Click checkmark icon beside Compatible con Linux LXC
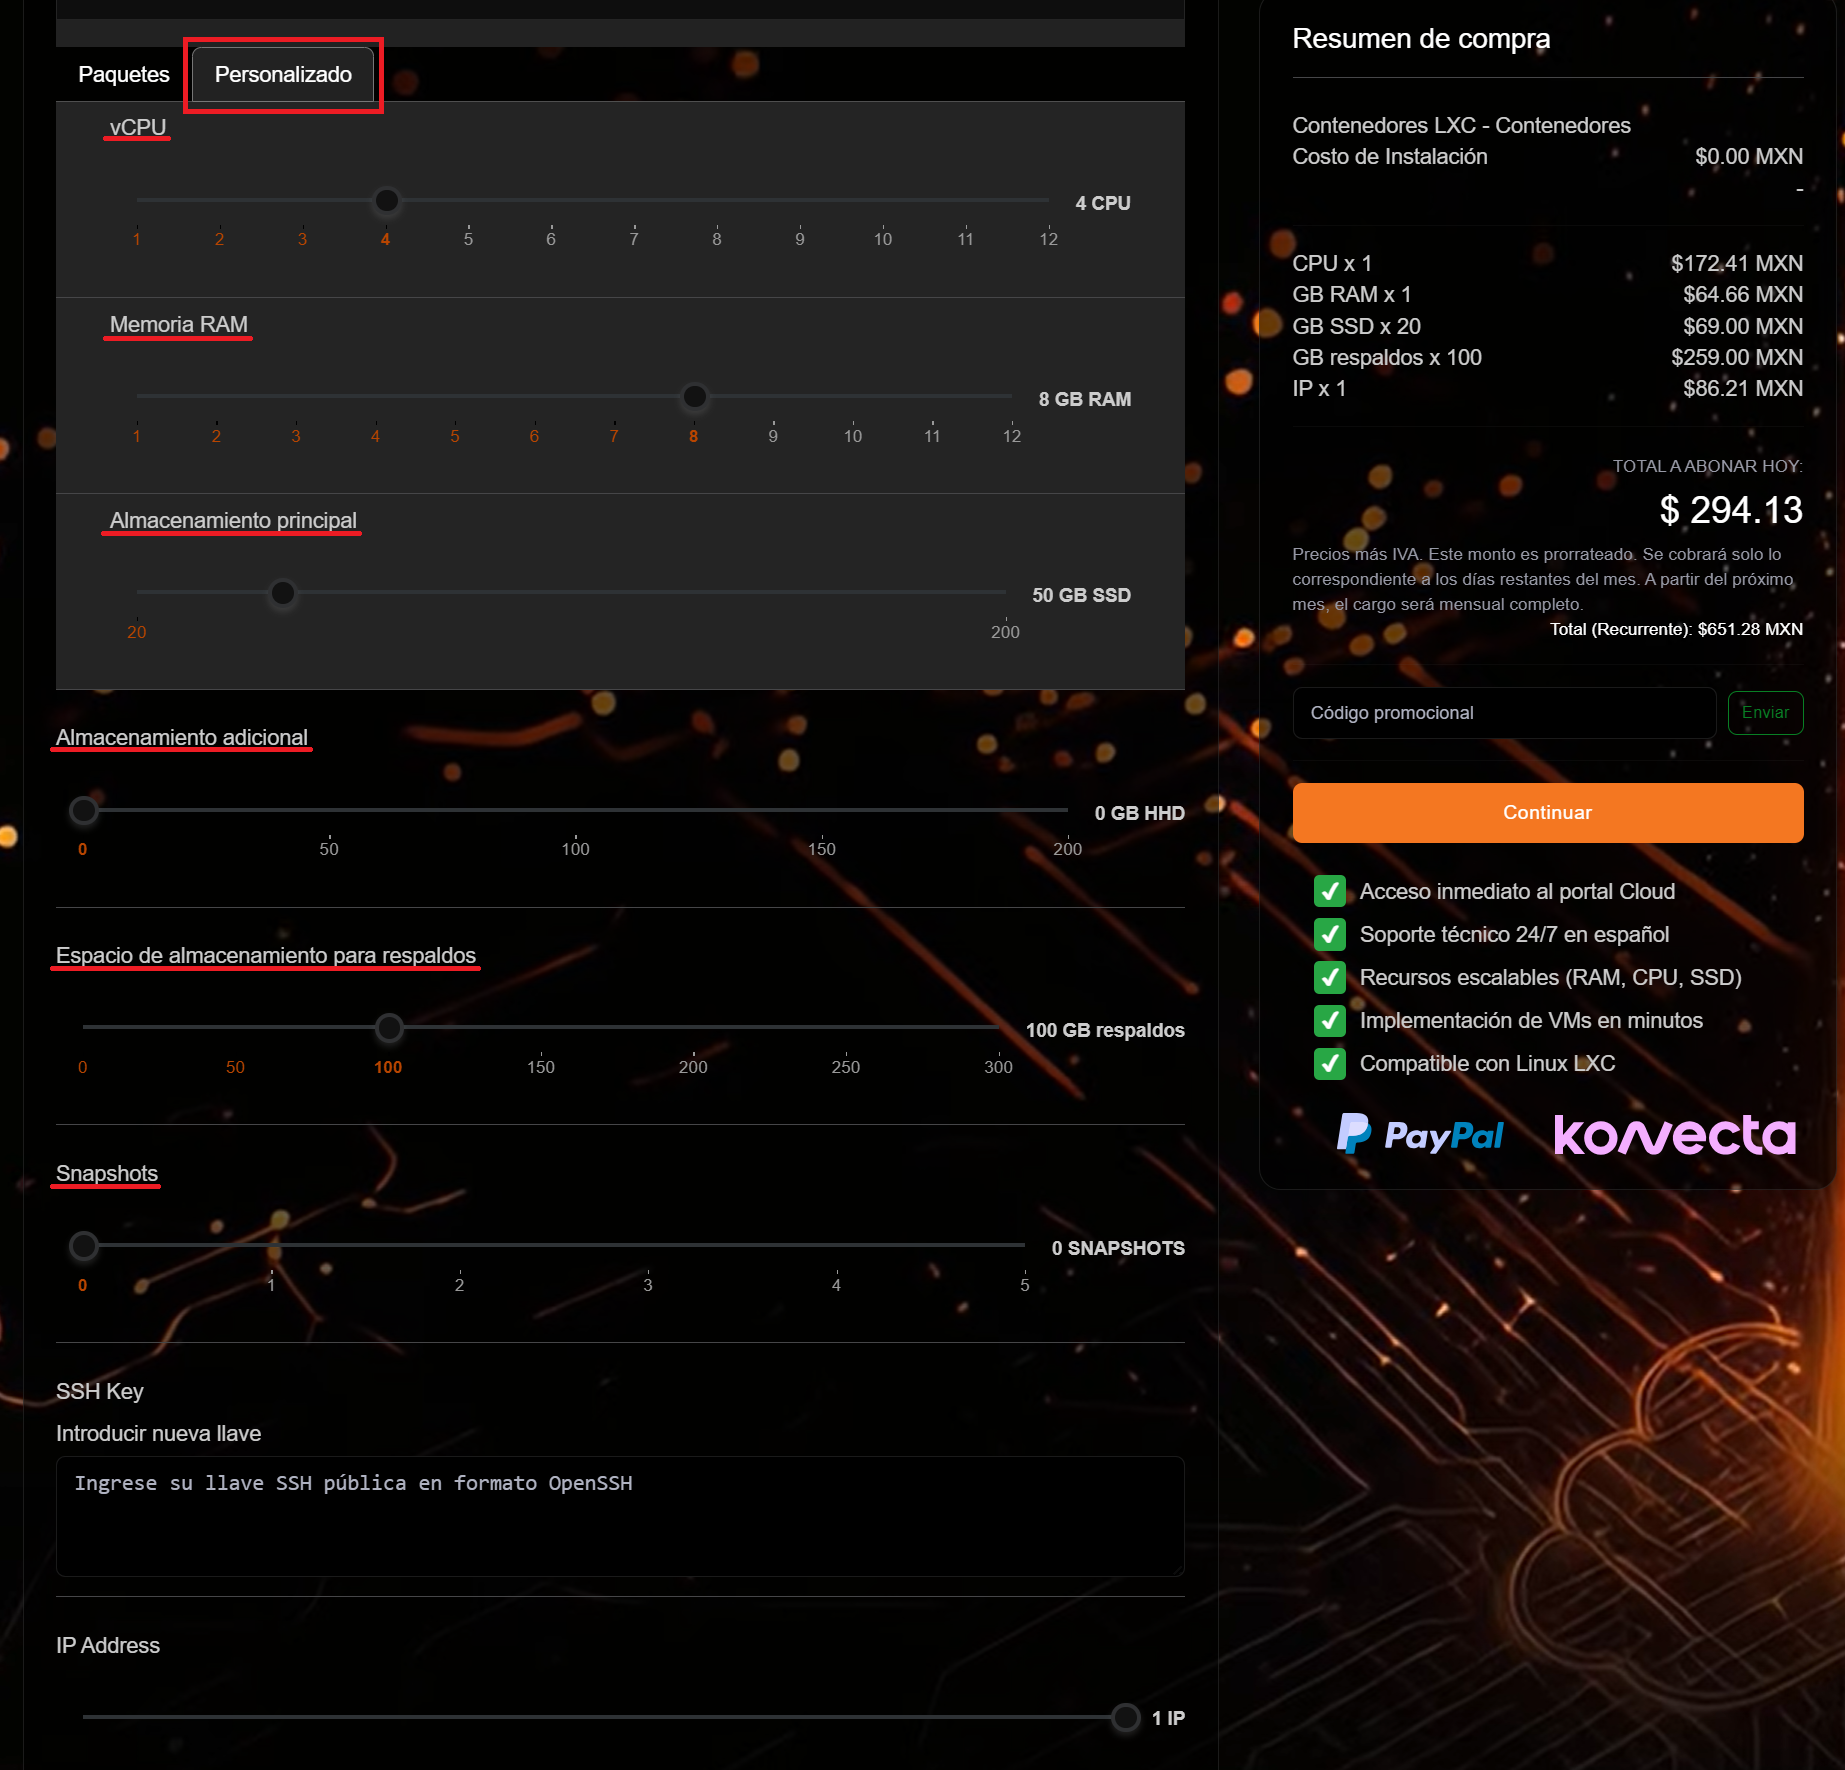 click(x=1329, y=1063)
